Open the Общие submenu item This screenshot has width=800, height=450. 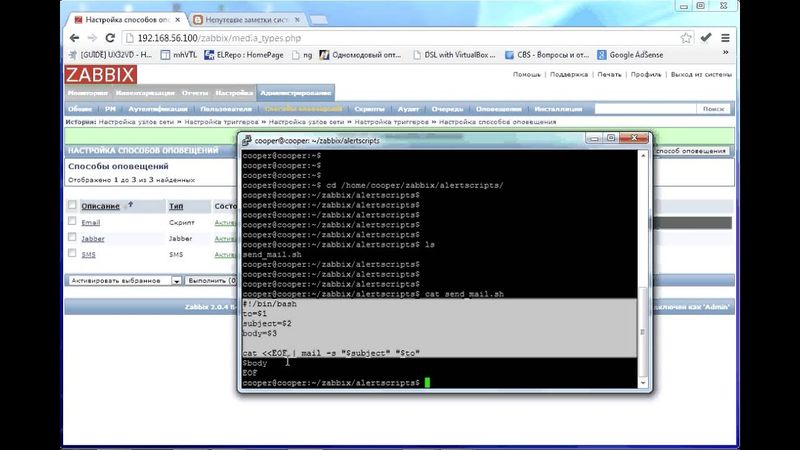tap(80, 109)
